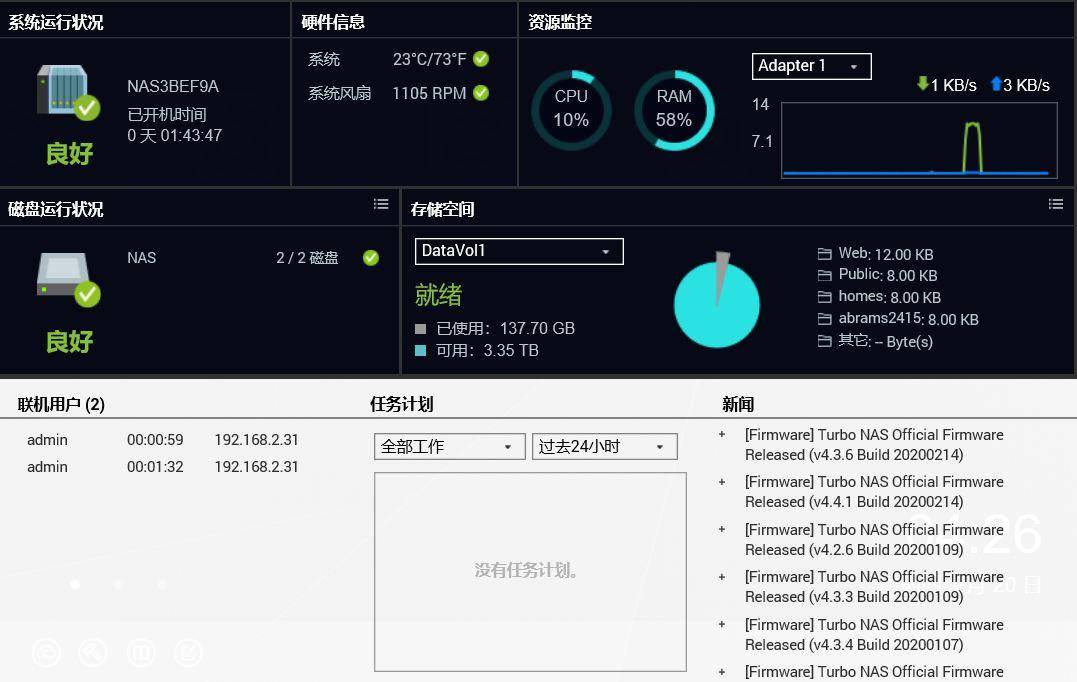Click the storage space detail list icon
Viewport: 1077px width, 682px height.
pyautogui.click(x=1056, y=204)
